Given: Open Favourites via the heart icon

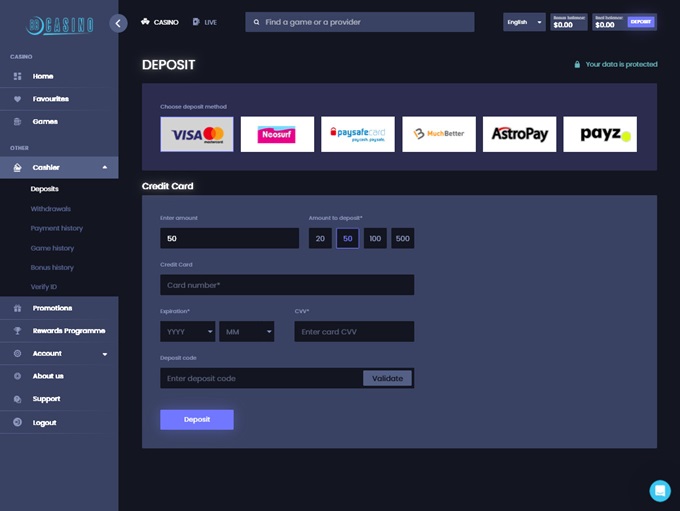Looking at the screenshot, I should 17,99.
